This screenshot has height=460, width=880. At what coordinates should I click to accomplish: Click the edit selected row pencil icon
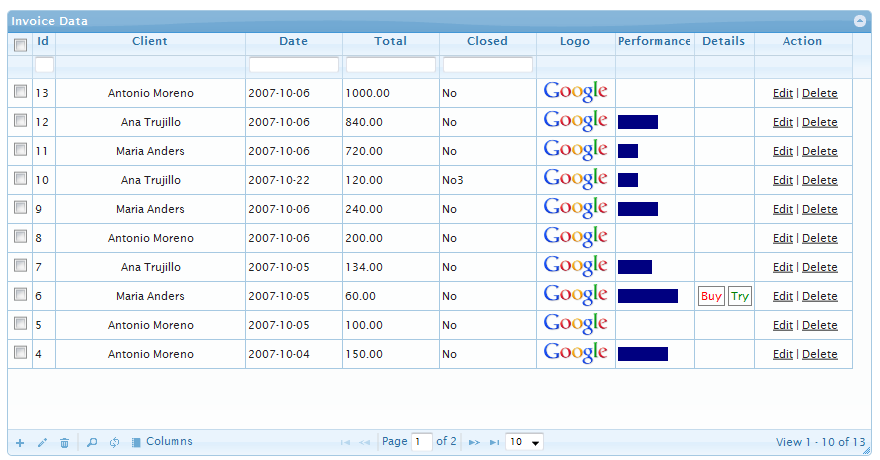pyautogui.click(x=42, y=442)
